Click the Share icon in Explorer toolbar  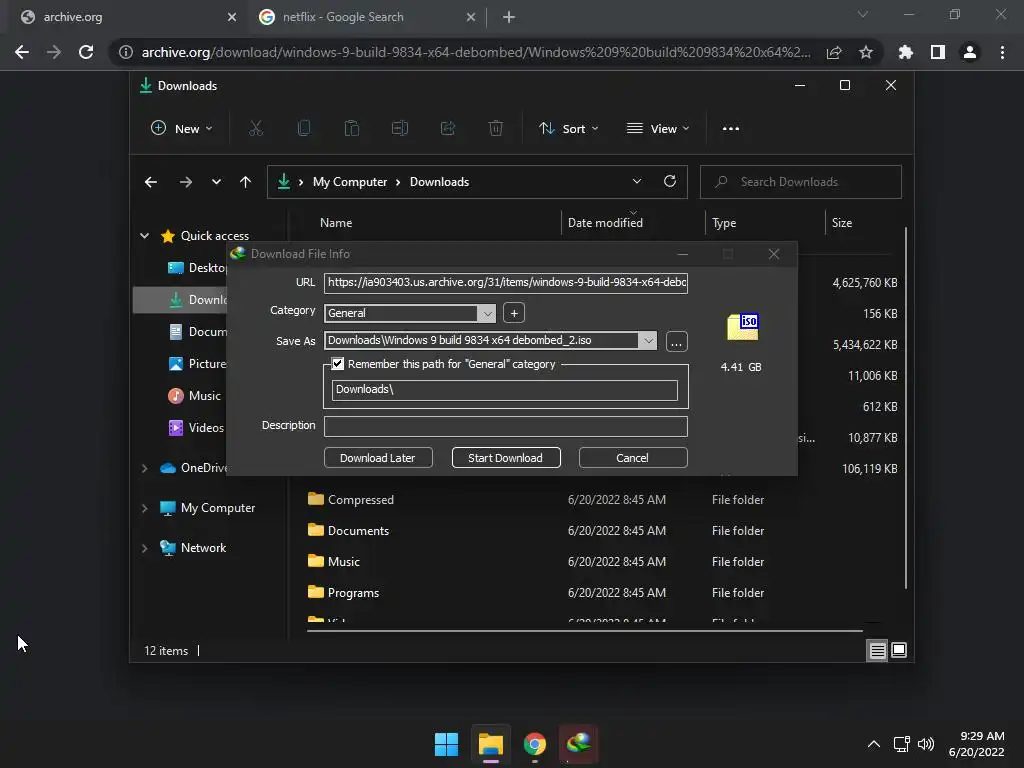point(448,129)
